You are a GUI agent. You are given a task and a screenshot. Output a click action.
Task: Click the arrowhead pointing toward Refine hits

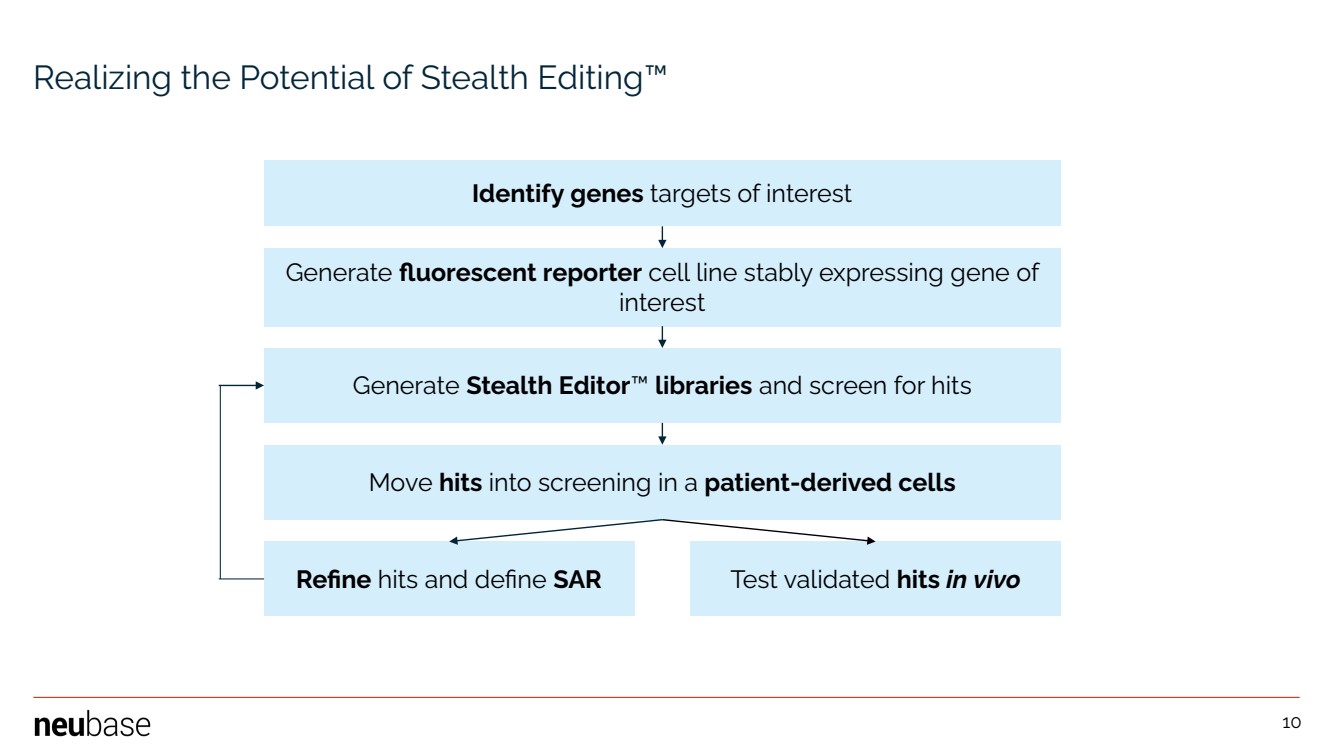point(455,541)
